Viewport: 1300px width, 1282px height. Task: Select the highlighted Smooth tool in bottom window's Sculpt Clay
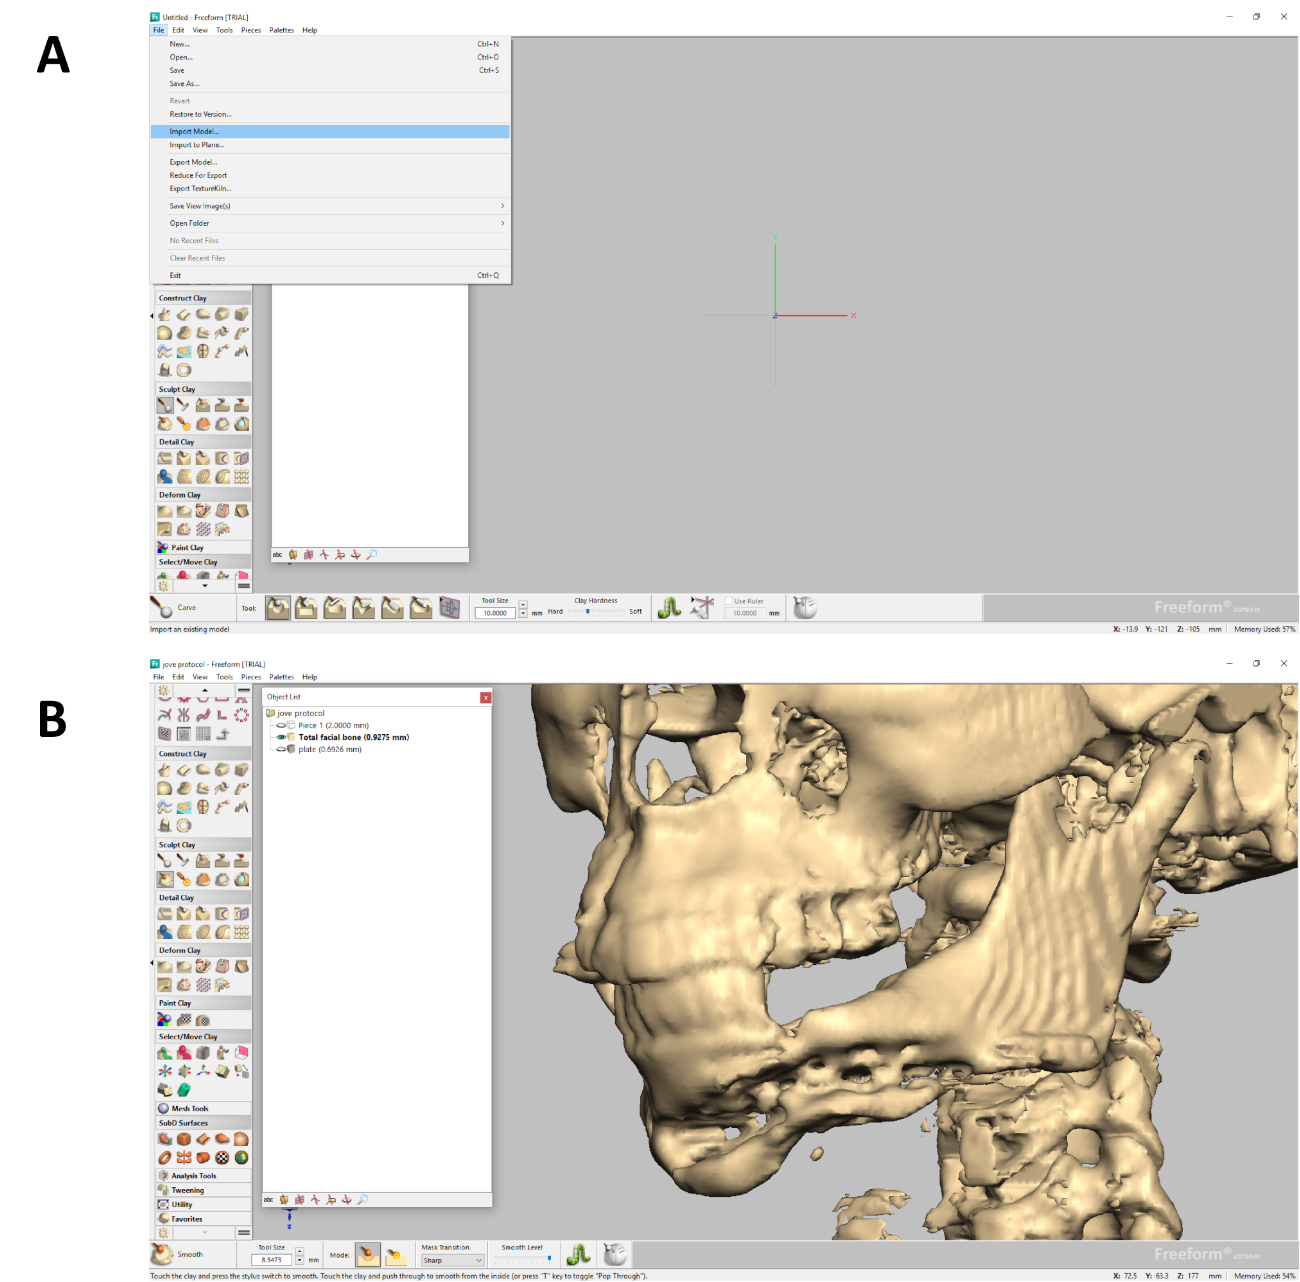pos(165,879)
